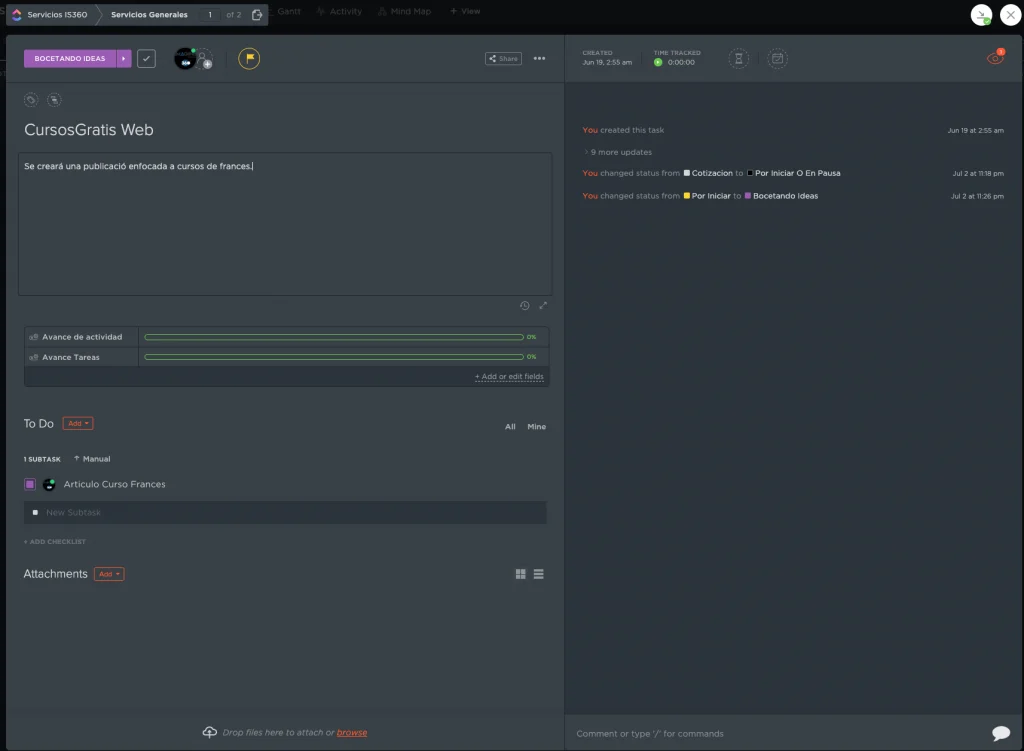
Task: Filter subtasks by All
Action: coord(510,427)
